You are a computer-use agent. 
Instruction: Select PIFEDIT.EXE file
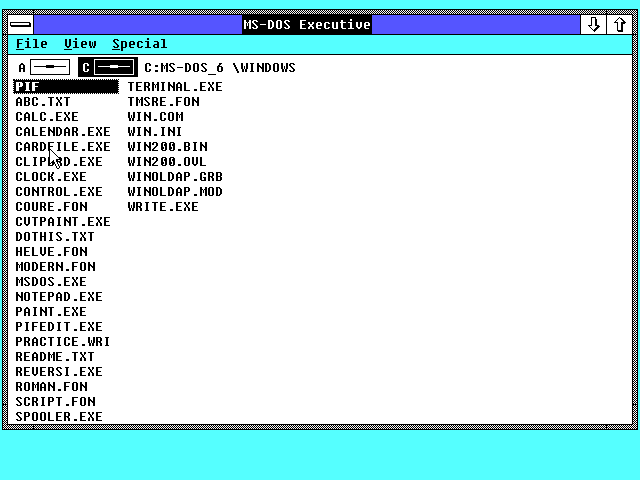[x=59, y=327]
